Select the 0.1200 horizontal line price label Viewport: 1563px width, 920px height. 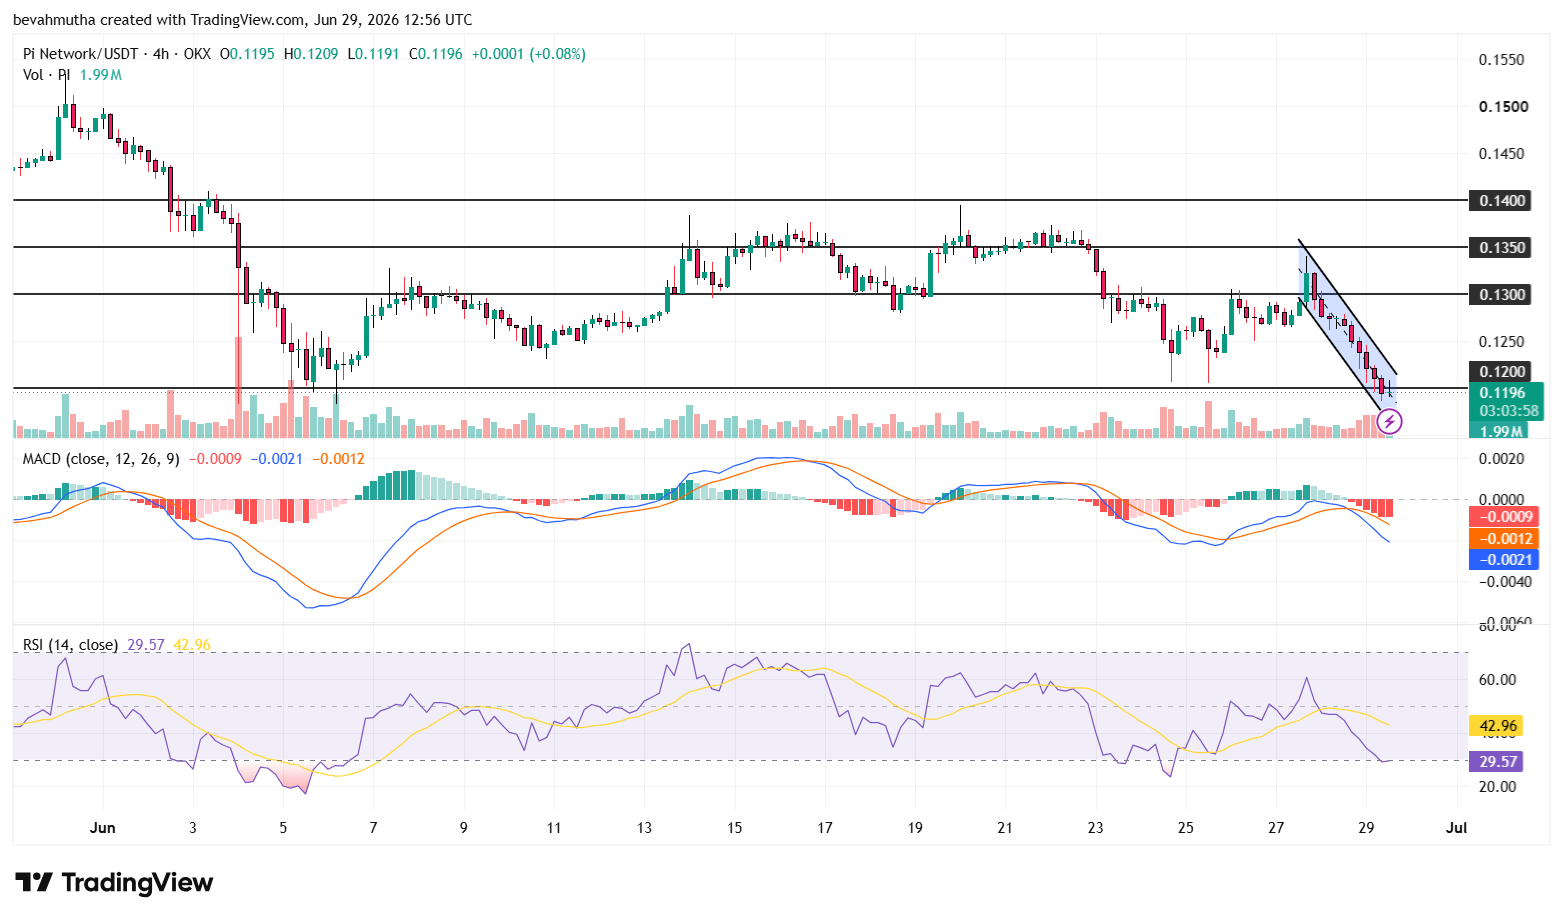[x=1502, y=371]
